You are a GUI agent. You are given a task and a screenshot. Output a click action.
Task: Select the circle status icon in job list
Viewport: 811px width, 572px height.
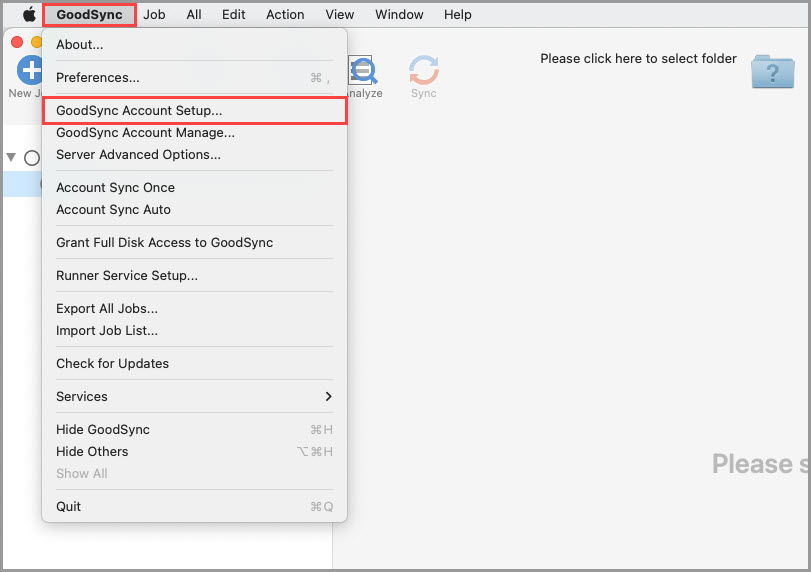32,158
